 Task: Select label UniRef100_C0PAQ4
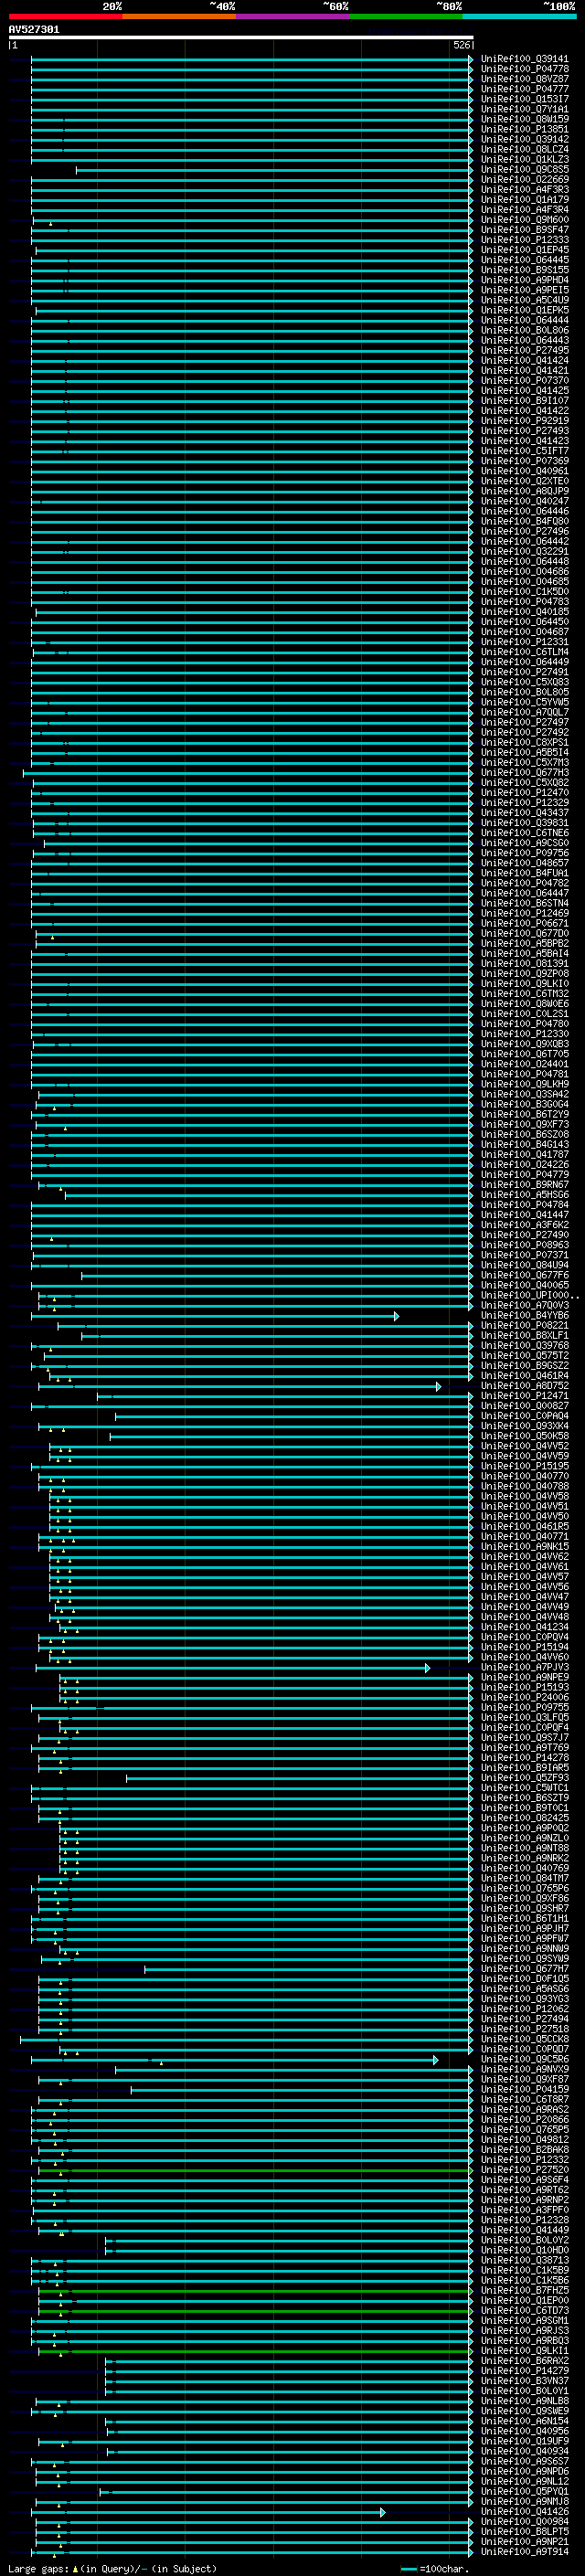pos(525,1416)
